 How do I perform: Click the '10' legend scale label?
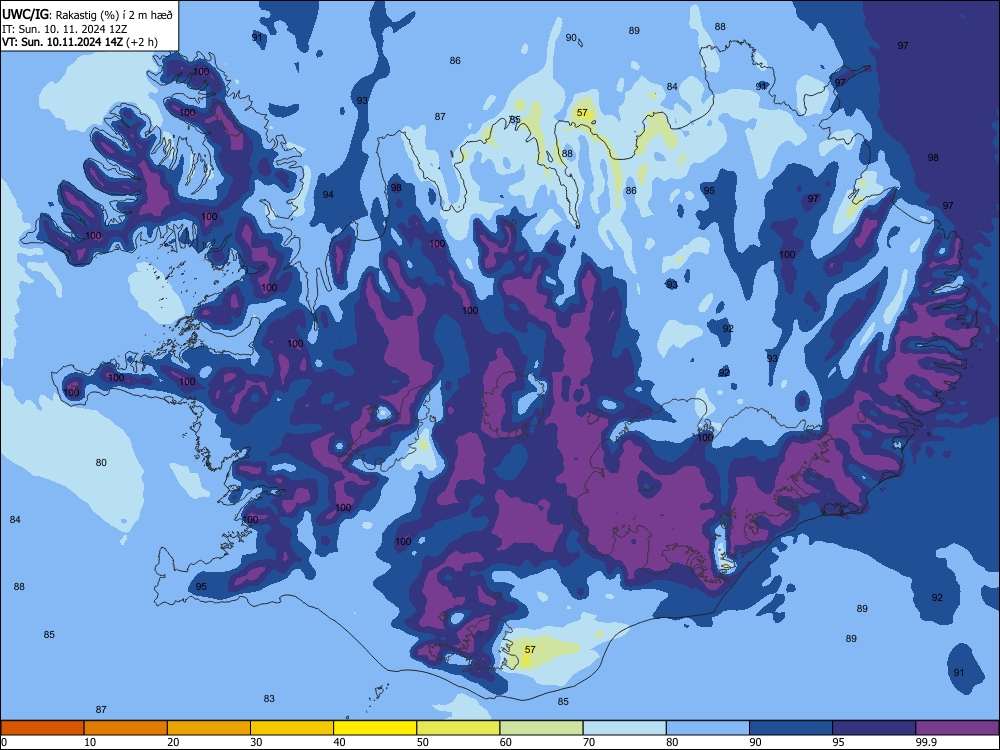click(90, 742)
